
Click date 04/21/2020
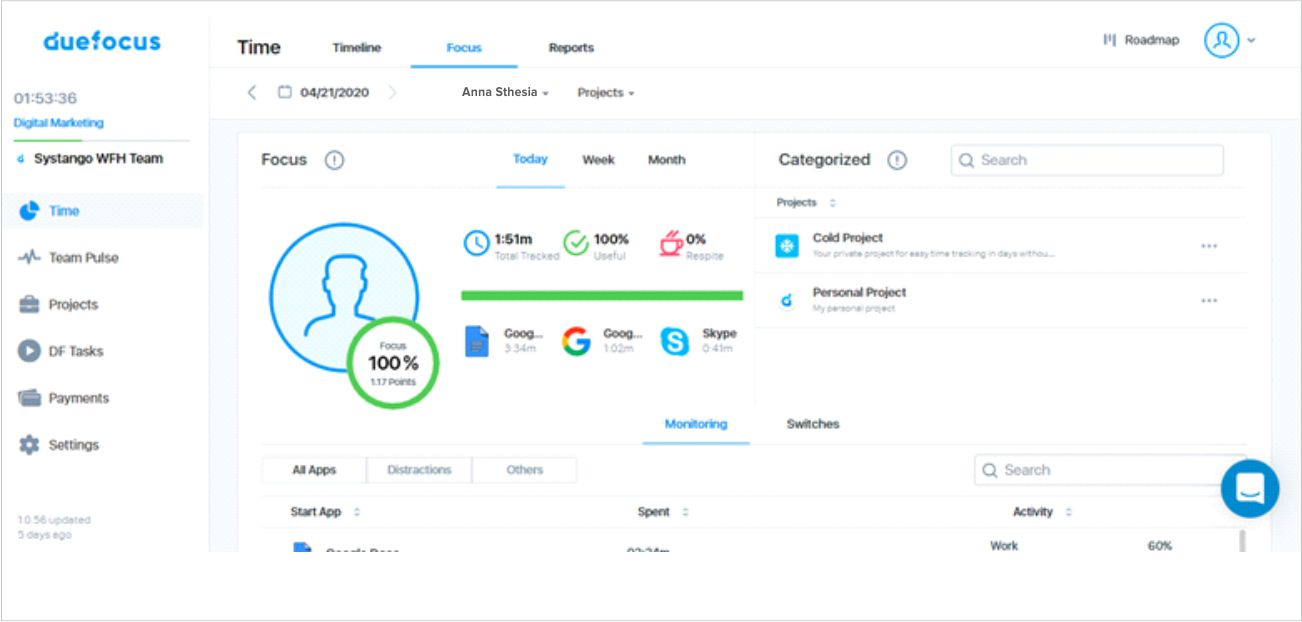pos(334,92)
